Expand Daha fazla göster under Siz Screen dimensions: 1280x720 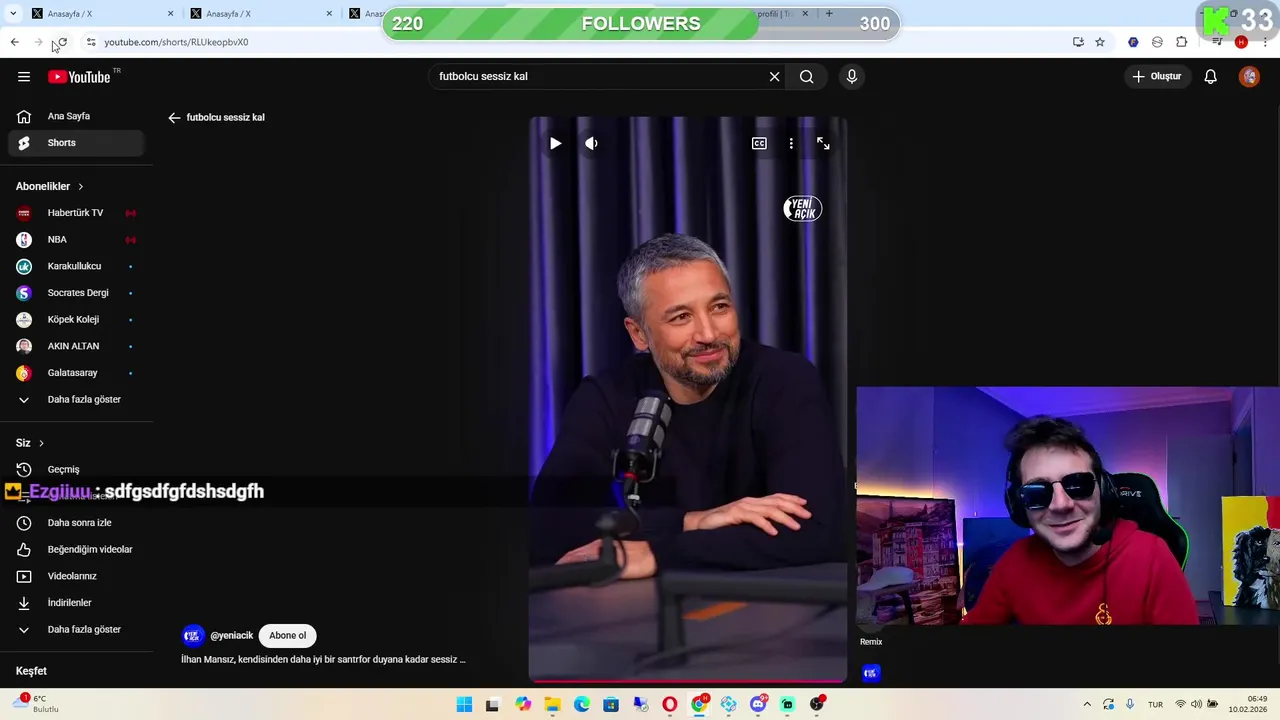point(77,629)
